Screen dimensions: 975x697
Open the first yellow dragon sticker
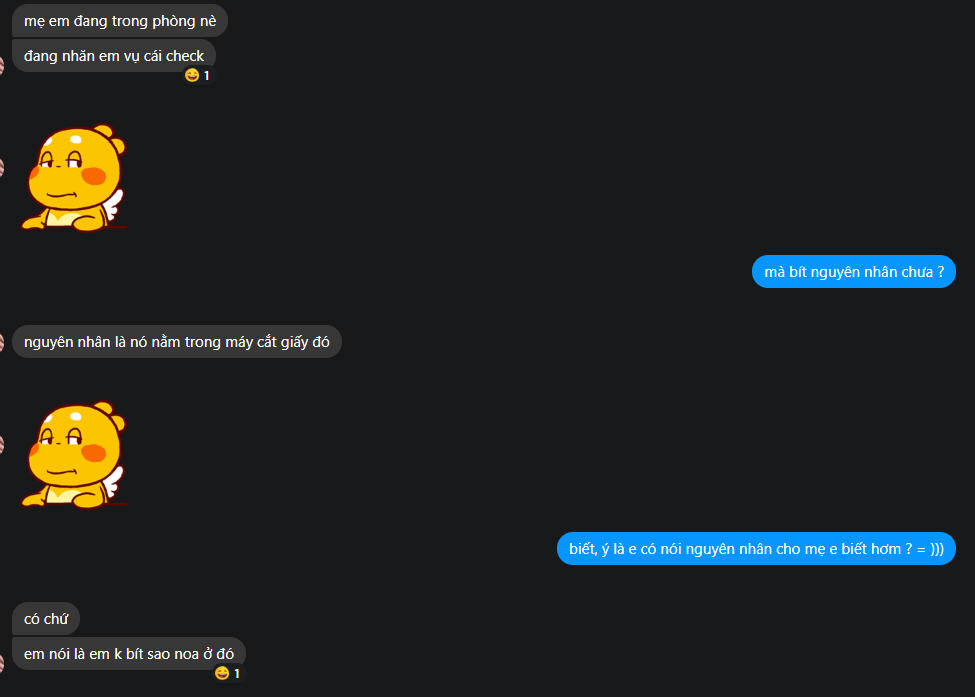pyautogui.click(x=73, y=178)
